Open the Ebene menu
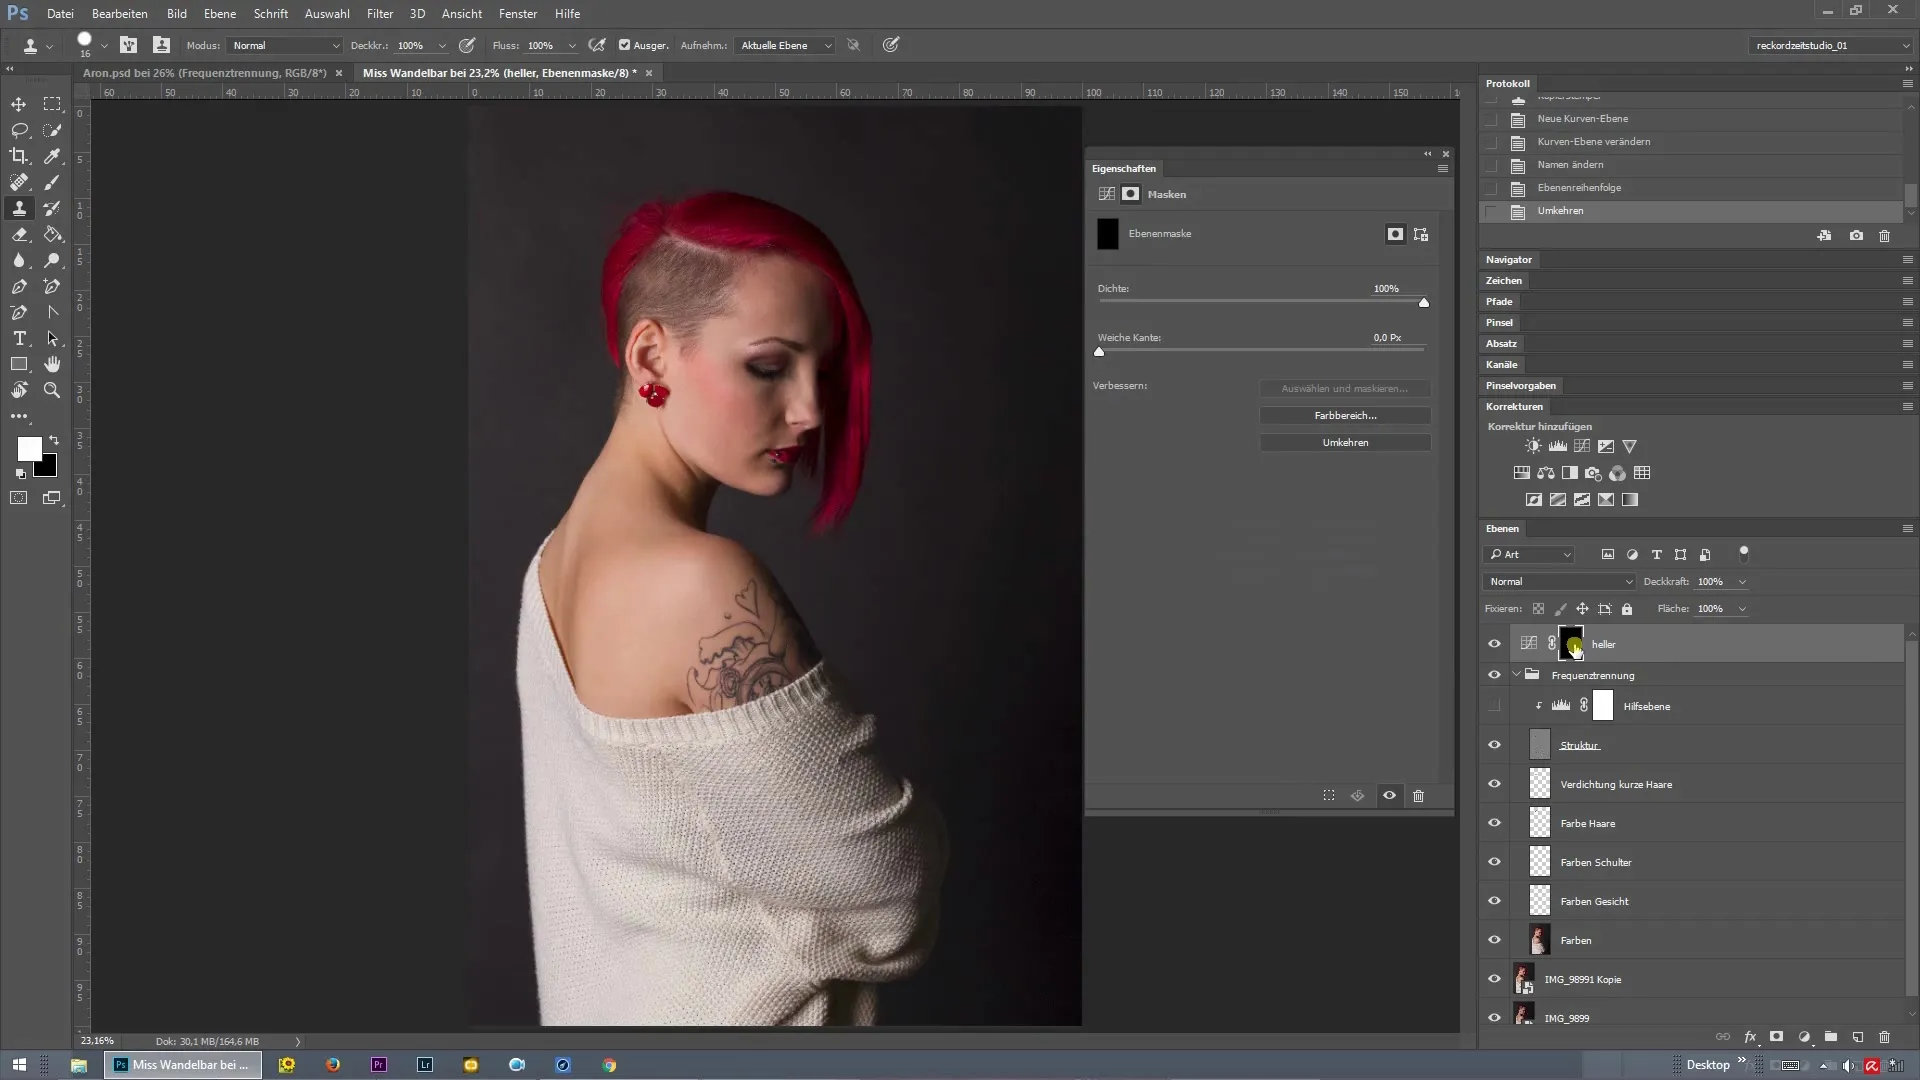 pyautogui.click(x=220, y=14)
